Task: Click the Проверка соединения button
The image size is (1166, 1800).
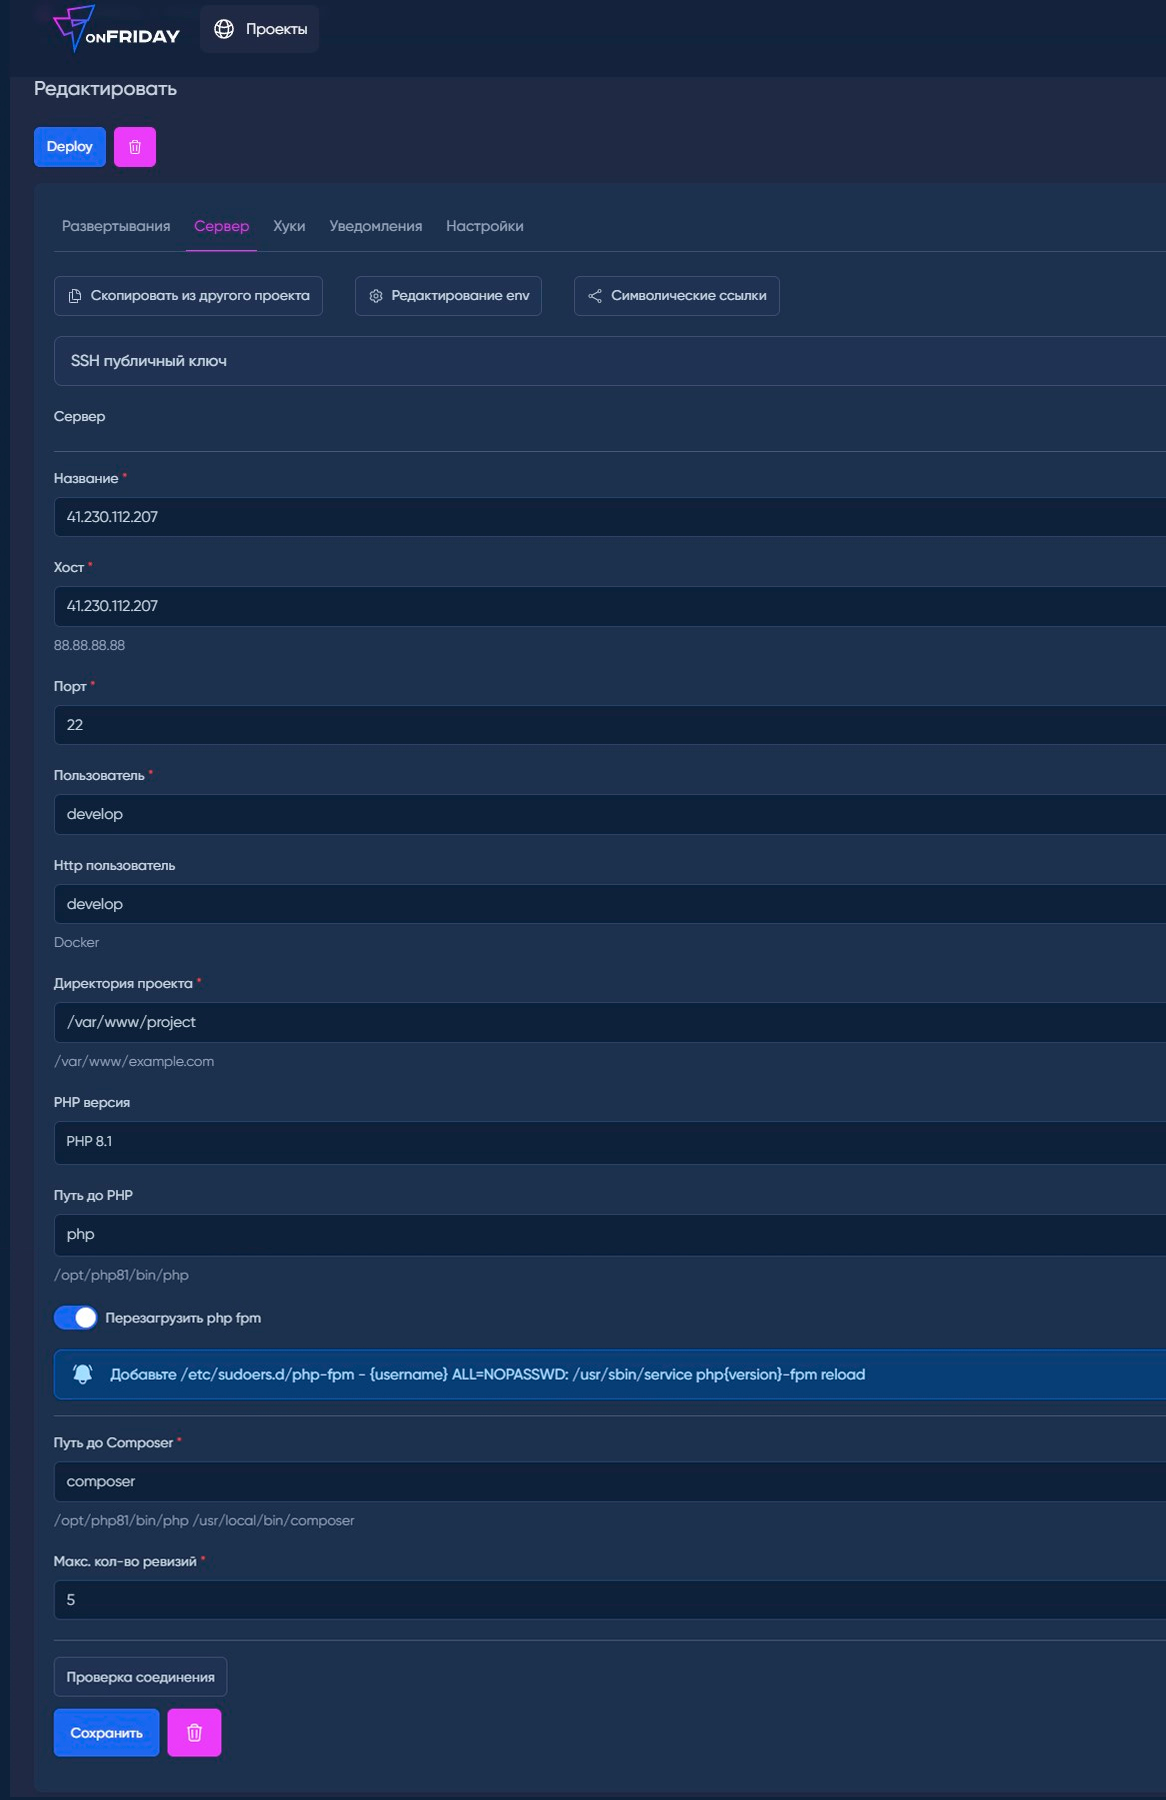Action: pos(140,1677)
